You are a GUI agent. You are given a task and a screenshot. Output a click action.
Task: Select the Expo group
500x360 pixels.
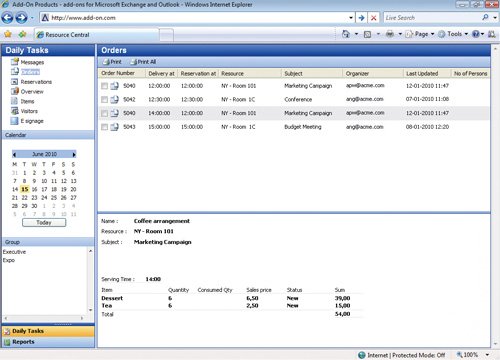click(9, 260)
